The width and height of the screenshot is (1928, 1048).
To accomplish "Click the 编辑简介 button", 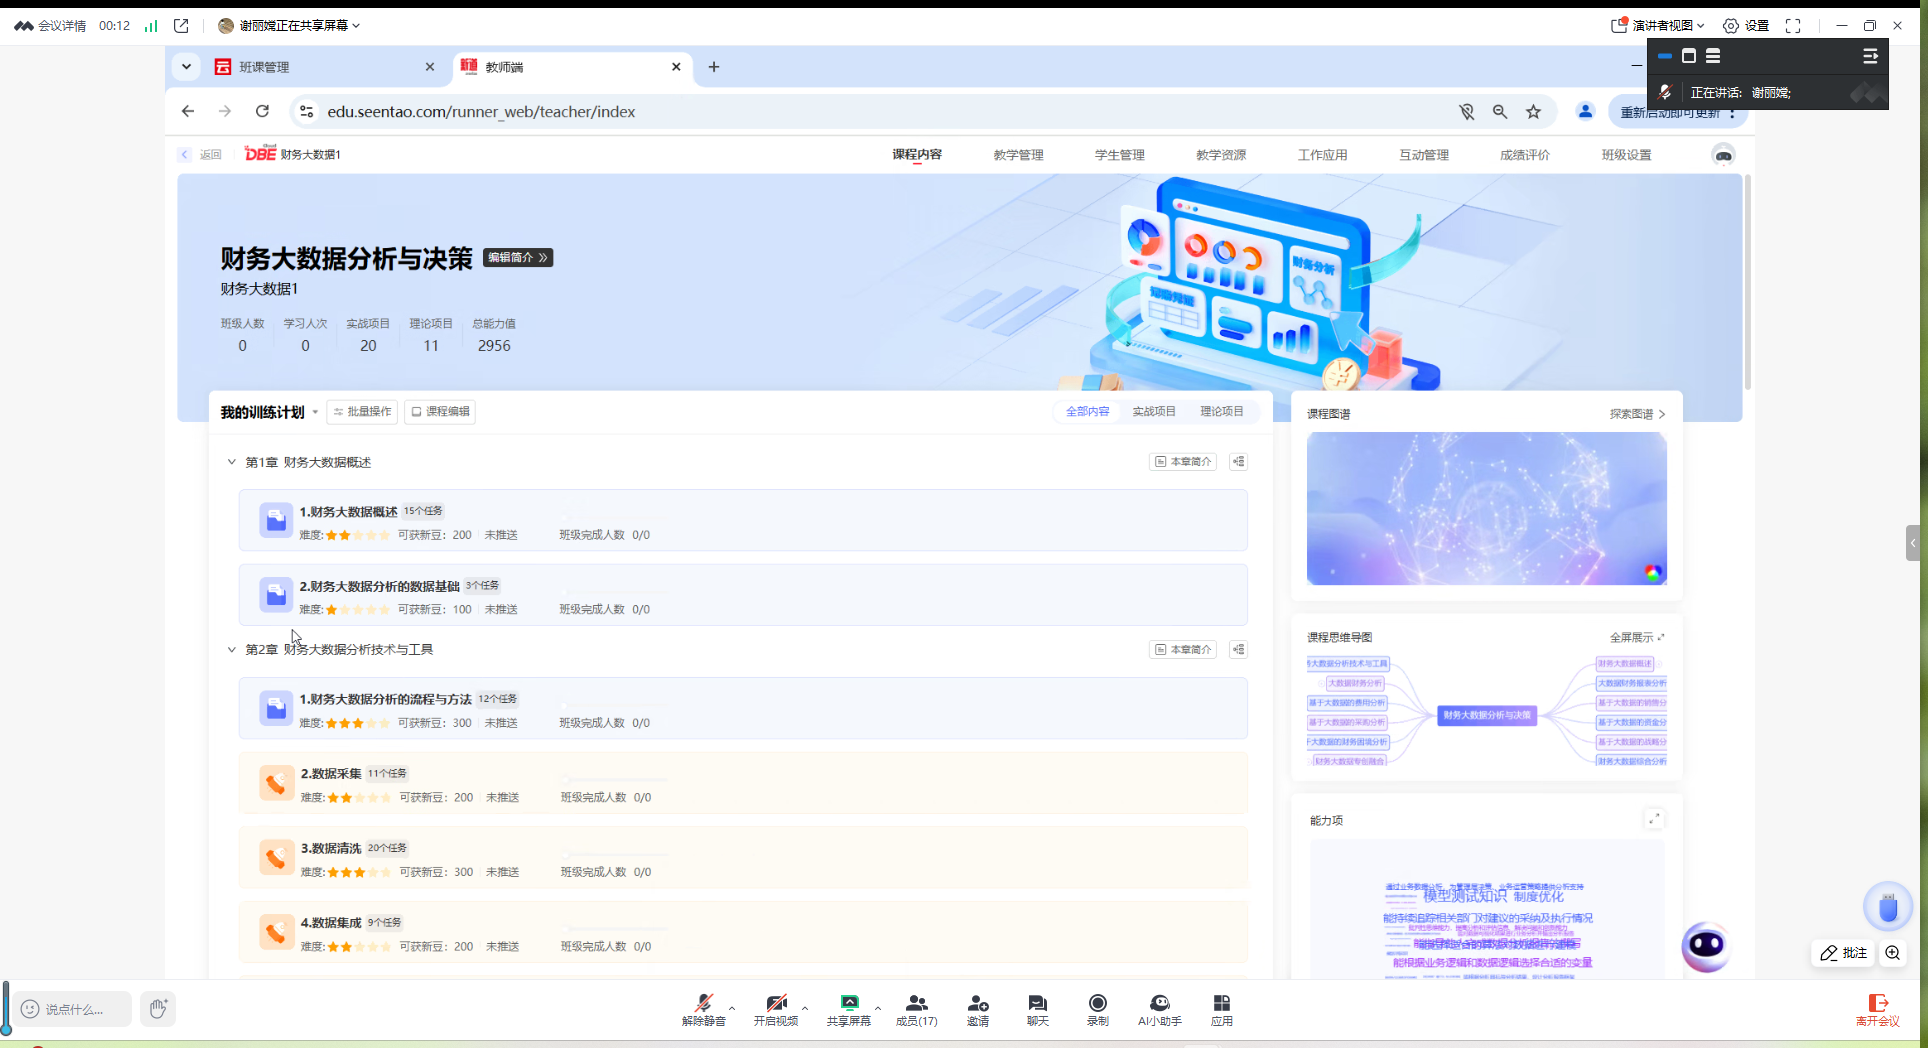I will point(517,258).
